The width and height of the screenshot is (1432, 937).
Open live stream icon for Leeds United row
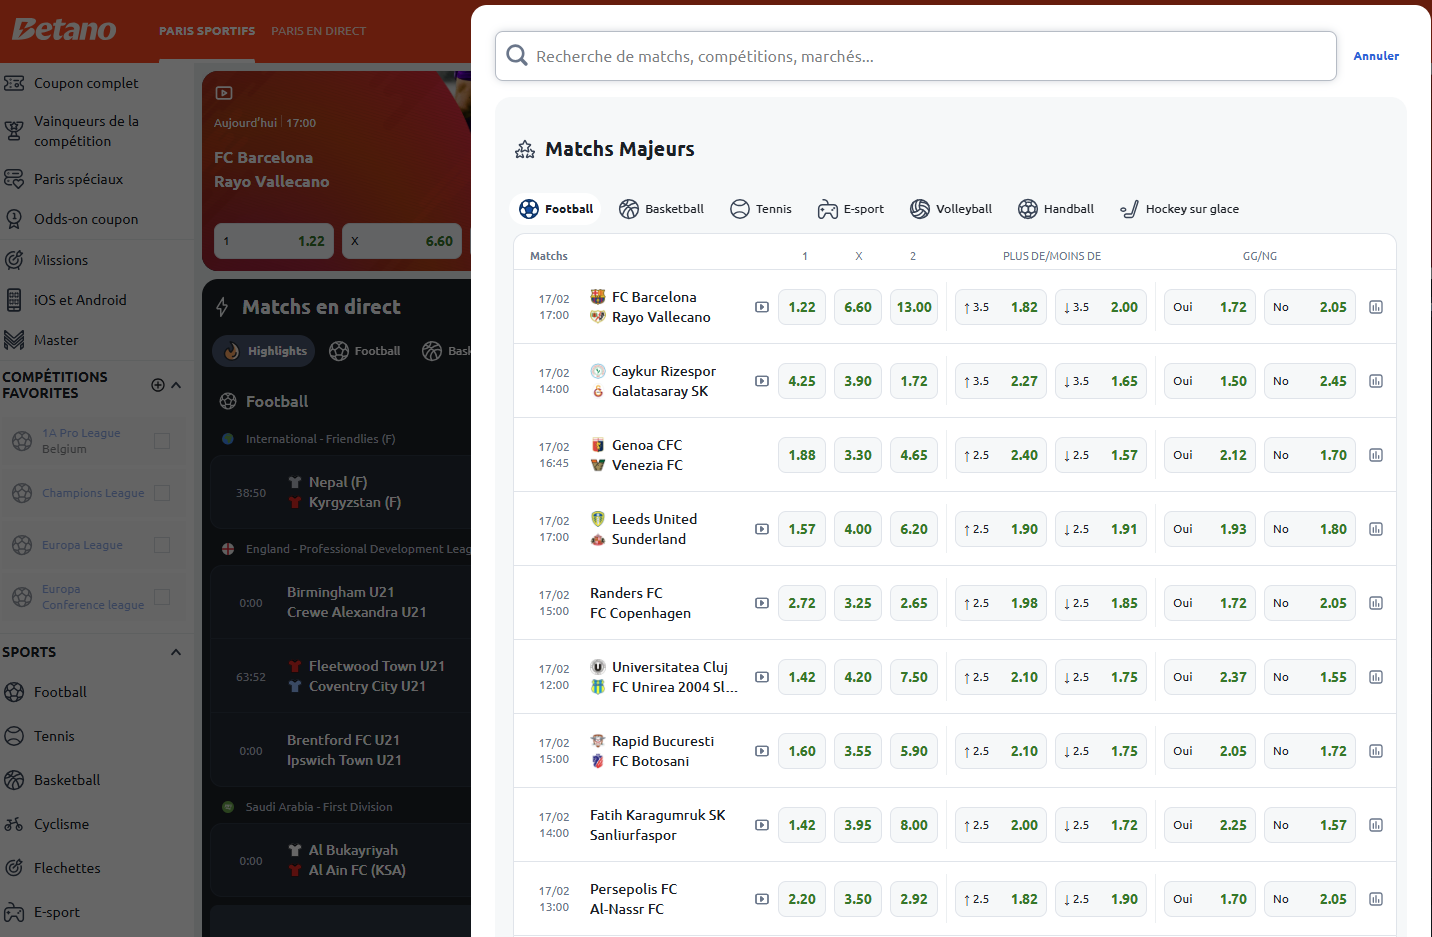coord(762,529)
